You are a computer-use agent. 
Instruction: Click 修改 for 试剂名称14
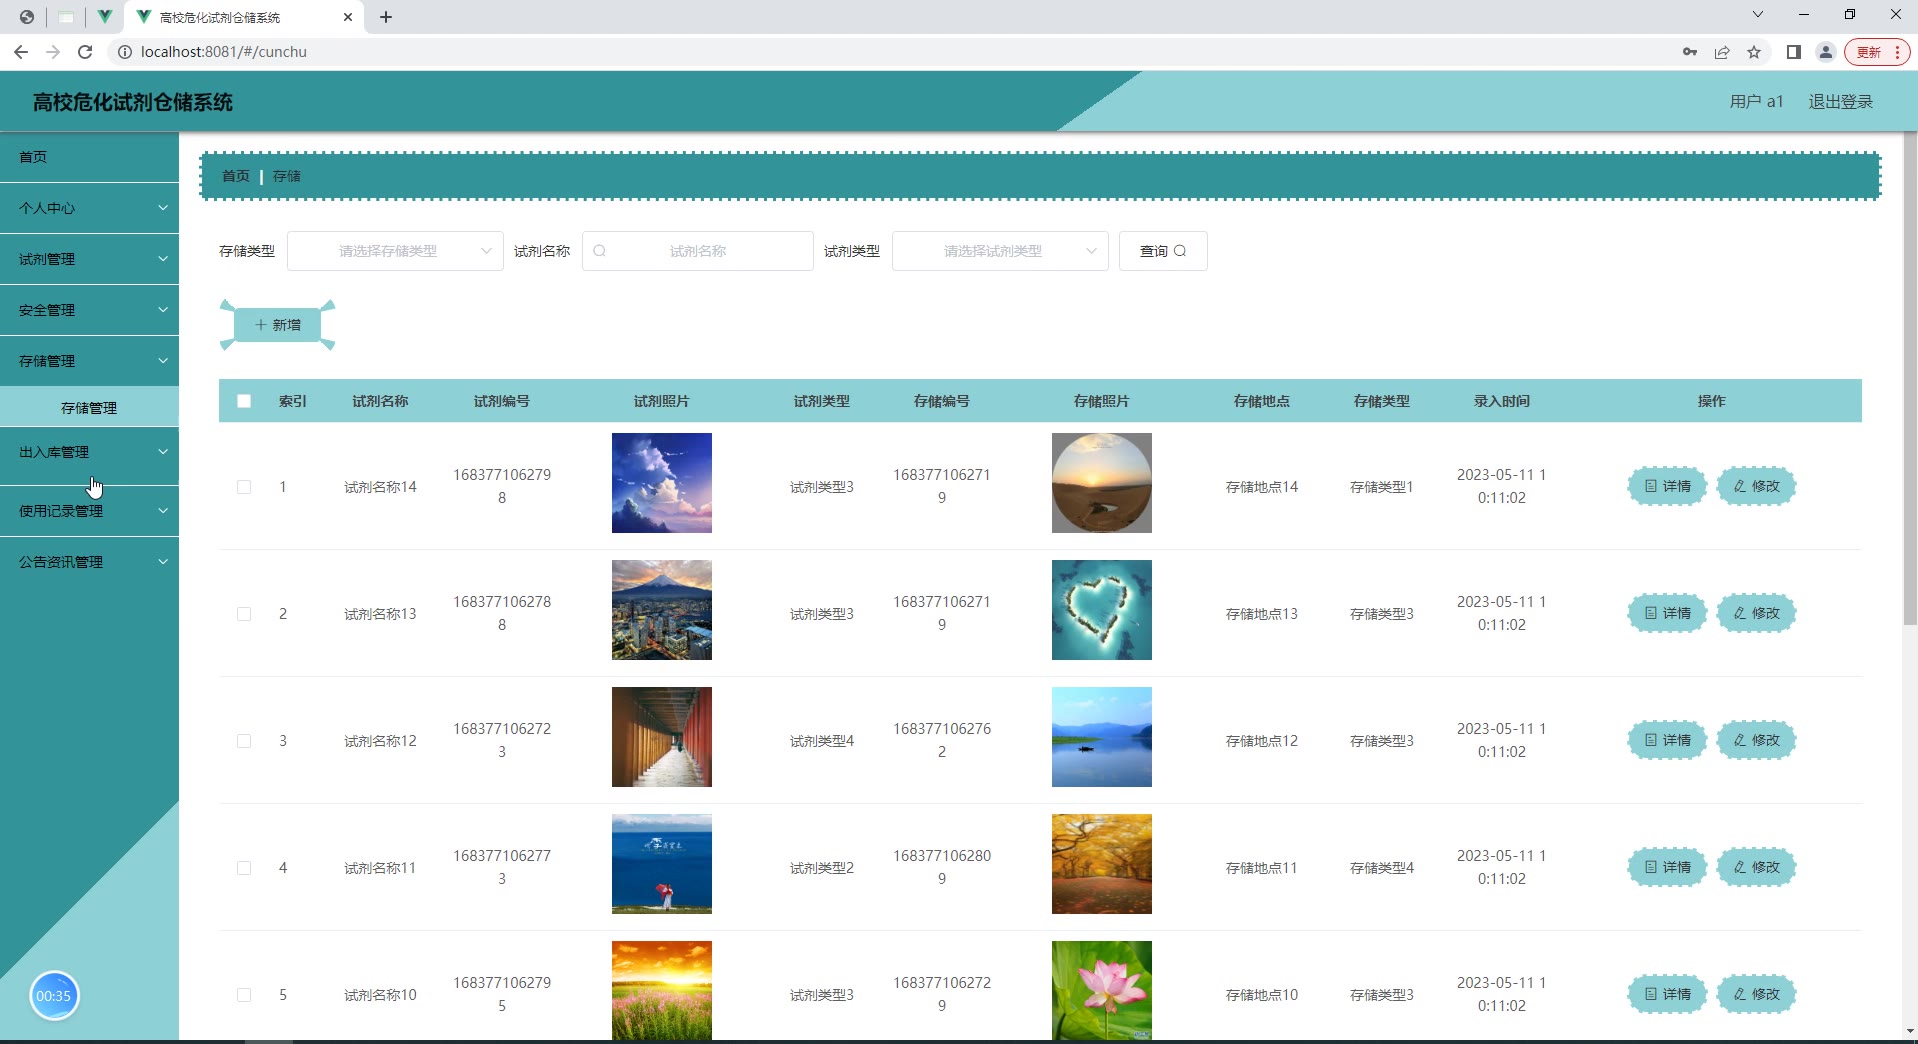1756,486
